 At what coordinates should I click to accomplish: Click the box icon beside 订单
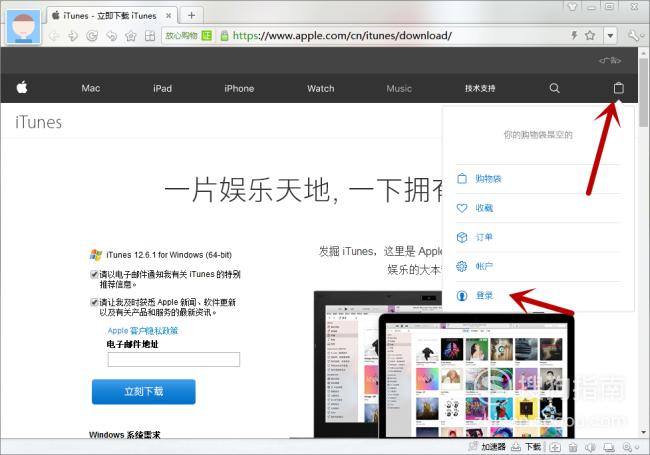pos(462,237)
